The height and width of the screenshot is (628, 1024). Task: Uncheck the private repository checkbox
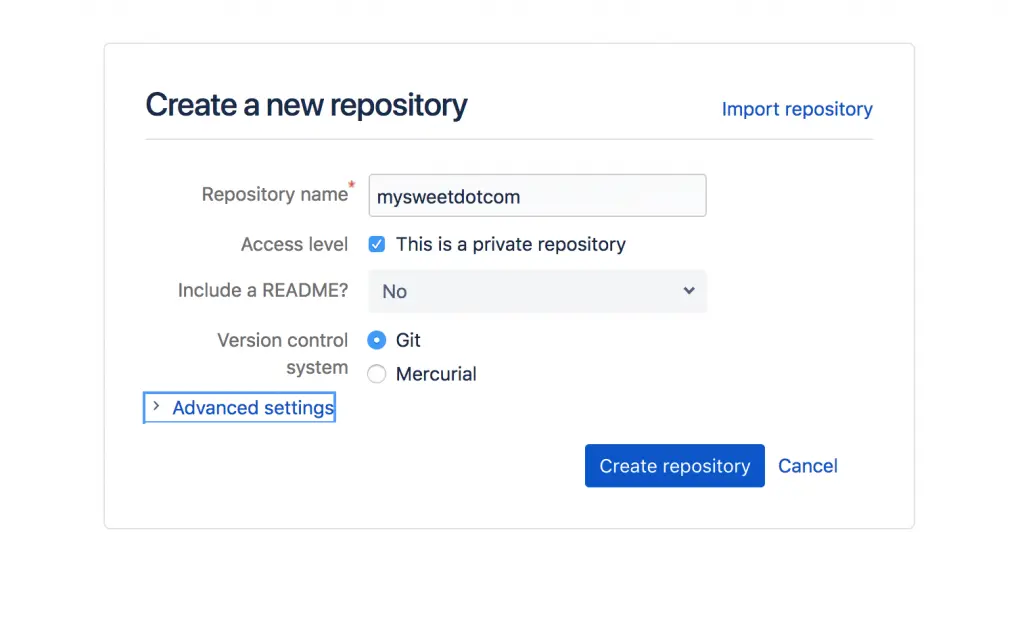click(377, 244)
